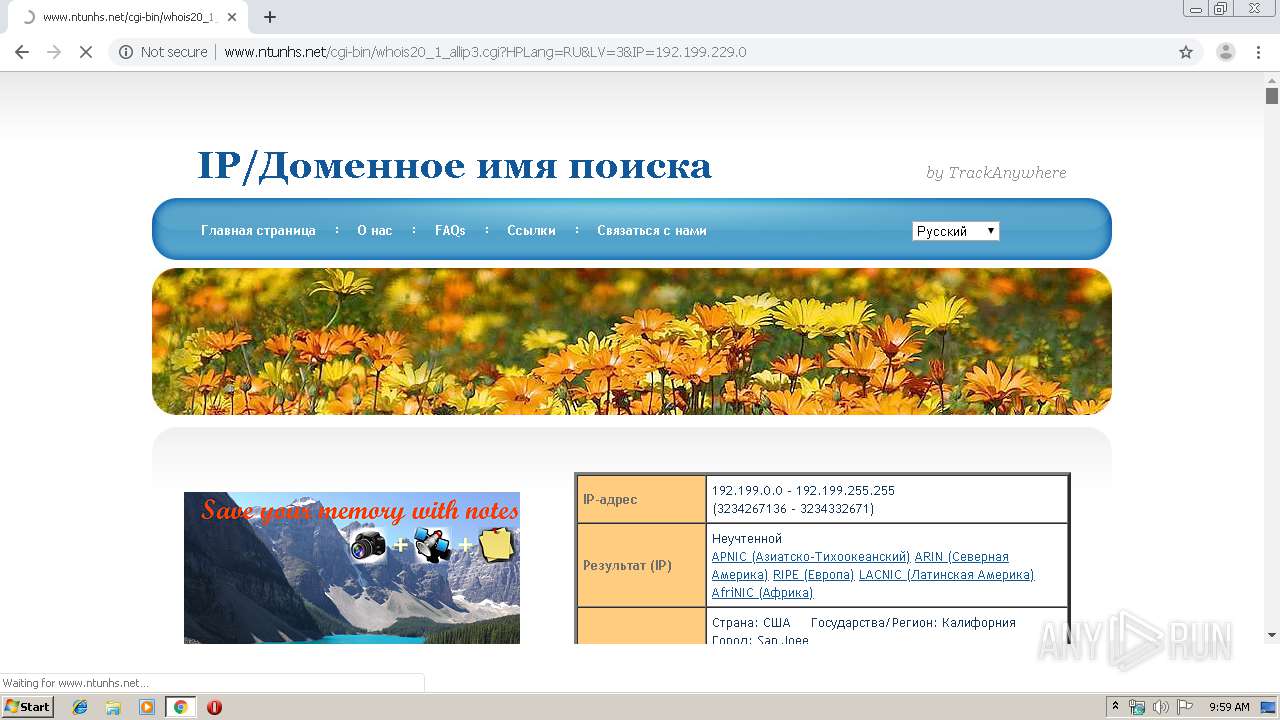Open the Связаться с нами menu item
Screen dimensions: 1280x720
652,230
